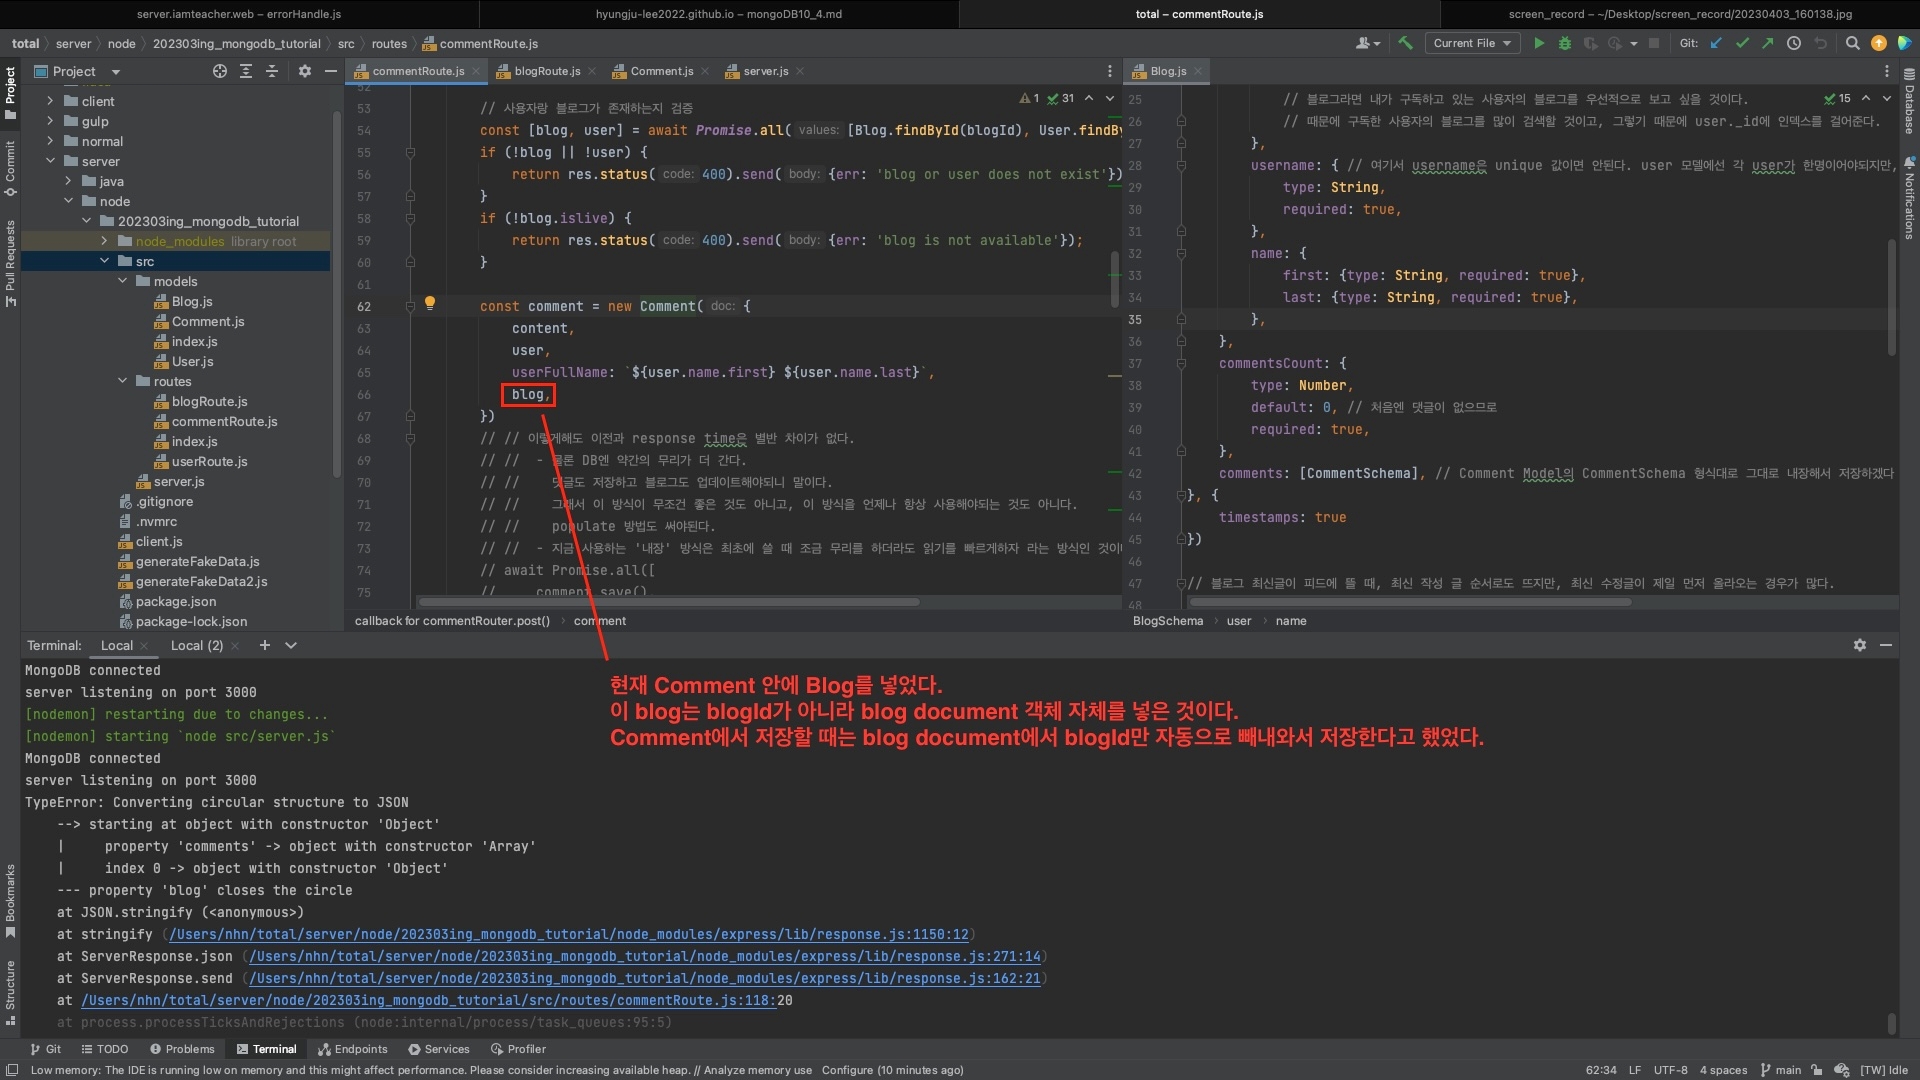Open editor tabs more options menu

click(1109, 71)
